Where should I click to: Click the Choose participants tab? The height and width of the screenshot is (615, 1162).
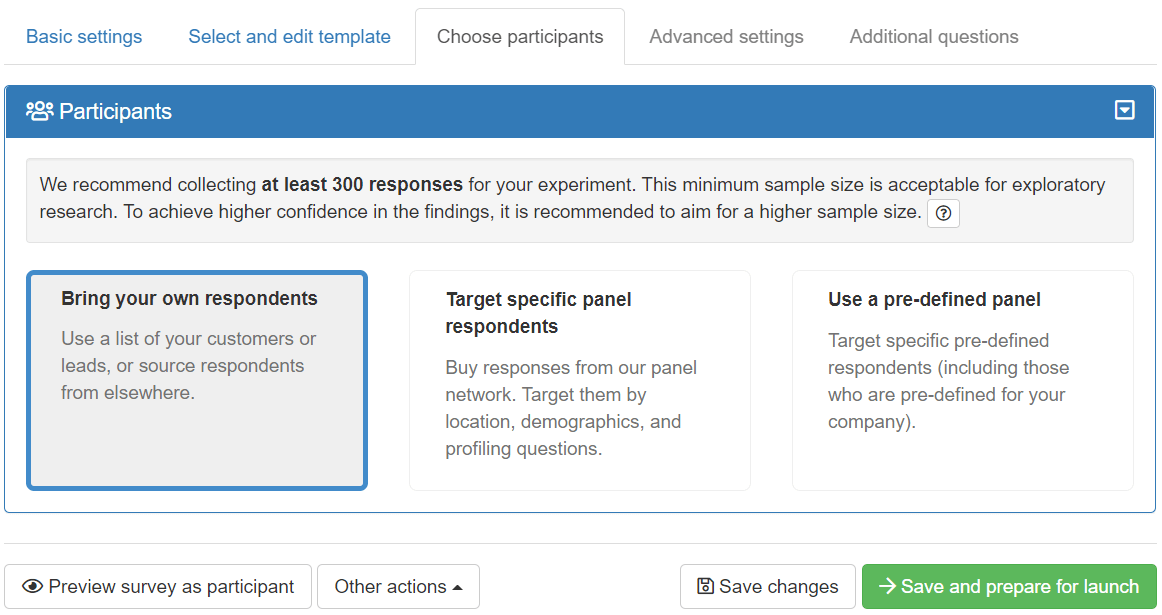coord(520,37)
